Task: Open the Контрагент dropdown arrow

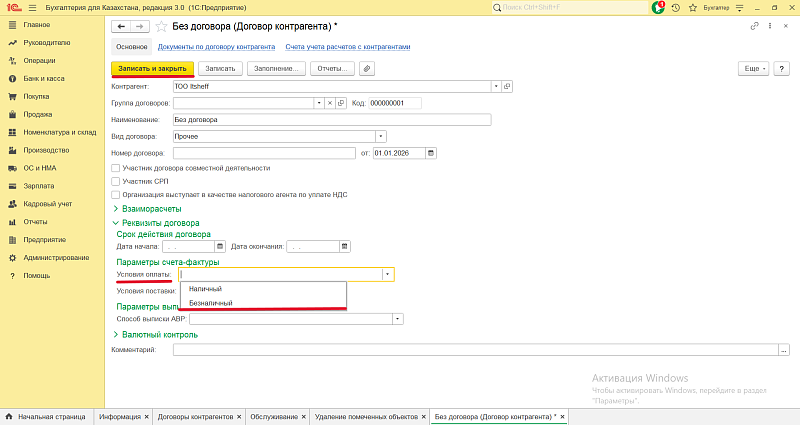Action: pyautogui.click(x=496, y=86)
